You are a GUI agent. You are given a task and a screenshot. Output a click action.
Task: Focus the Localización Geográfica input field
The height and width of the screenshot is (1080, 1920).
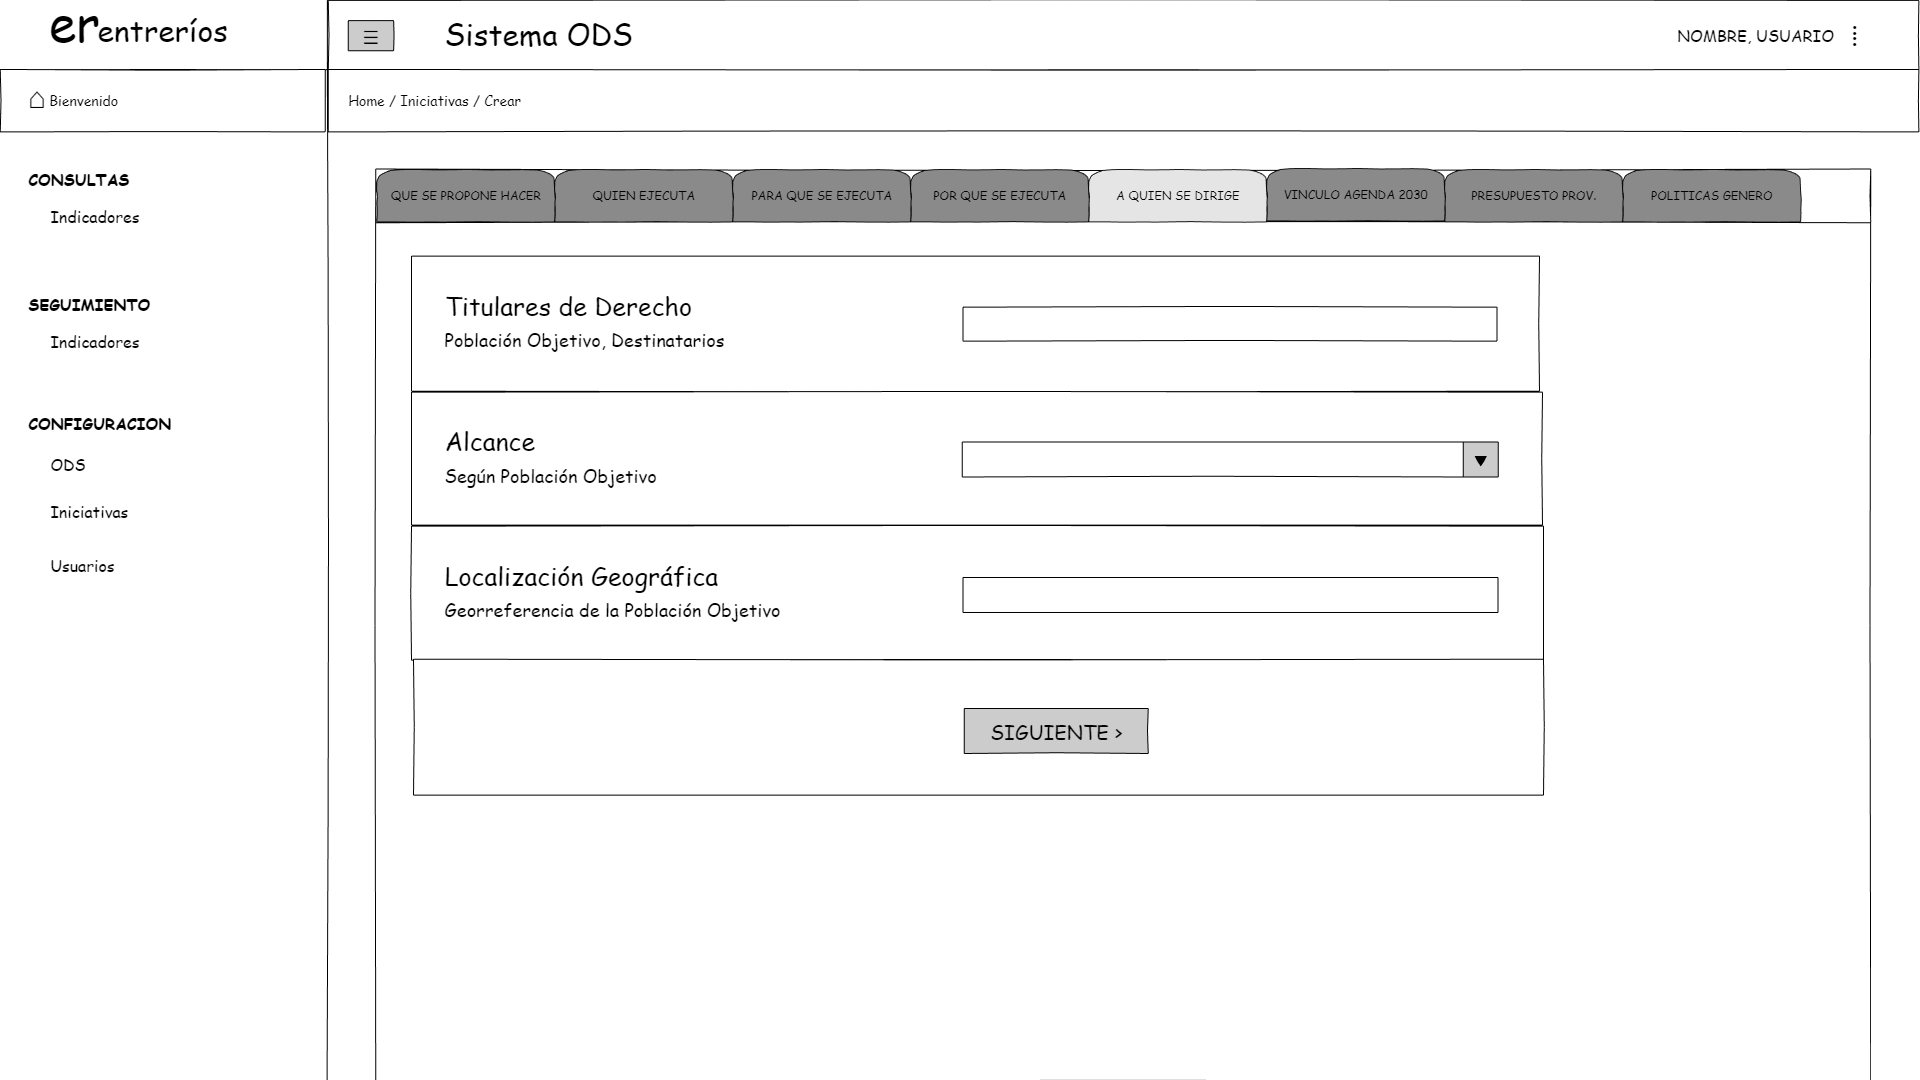tap(1229, 595)
